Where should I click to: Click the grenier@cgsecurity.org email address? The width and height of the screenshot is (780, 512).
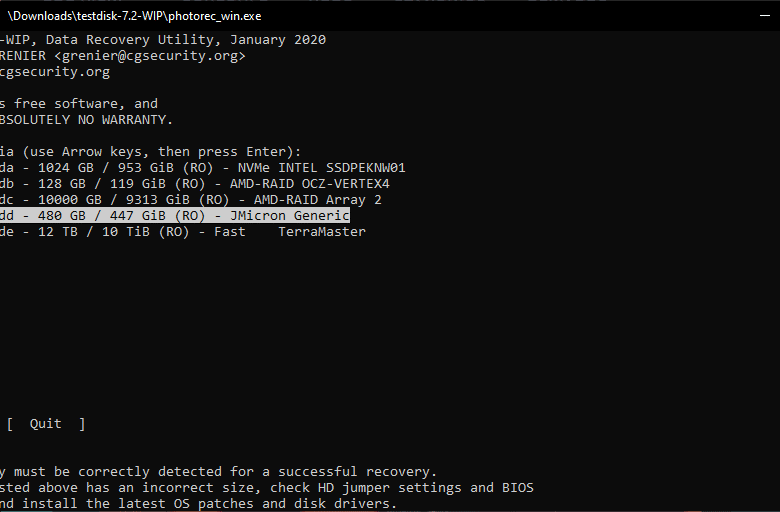click(150, 56)
